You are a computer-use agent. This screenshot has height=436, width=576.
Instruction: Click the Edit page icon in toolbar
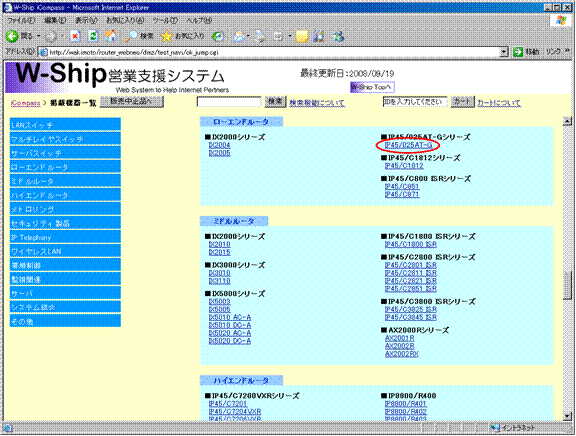click(278, 36)
